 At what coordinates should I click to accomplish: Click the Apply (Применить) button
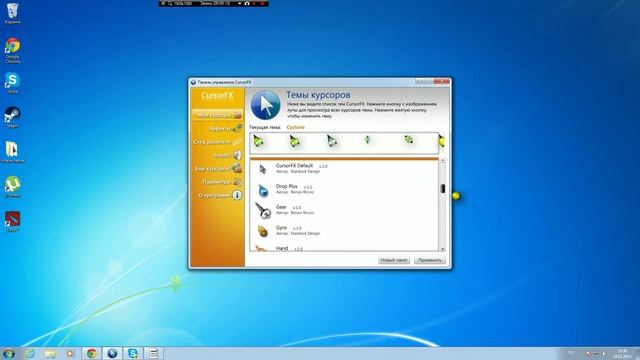coord(430,260)
